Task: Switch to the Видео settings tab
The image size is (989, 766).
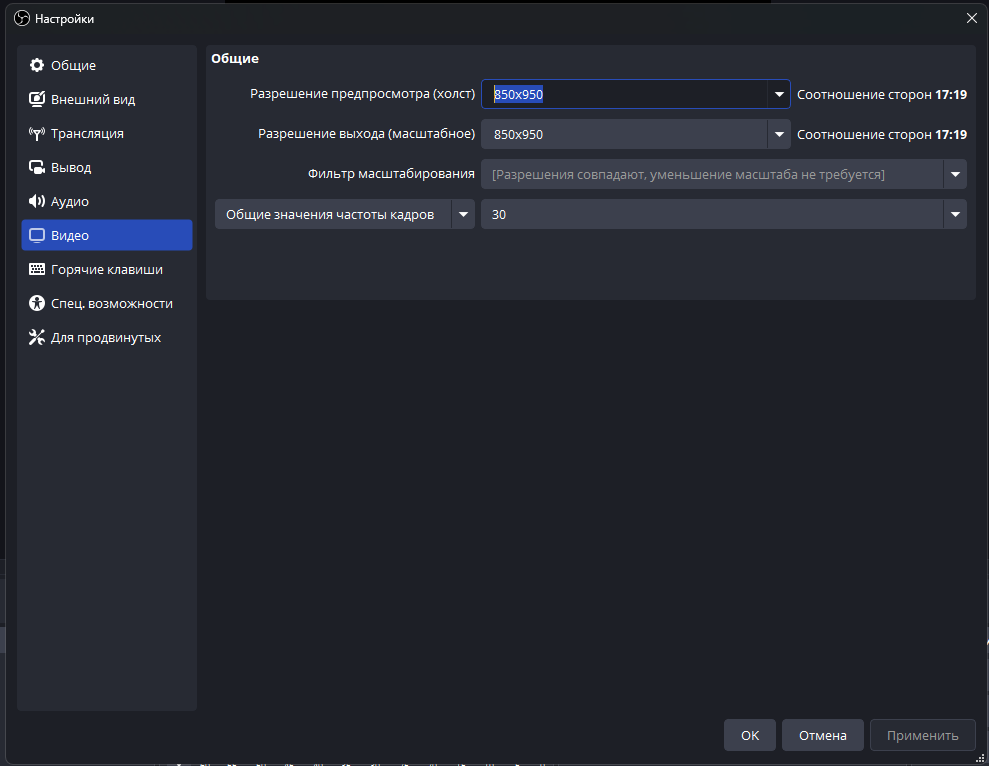Action: (106, 236)
